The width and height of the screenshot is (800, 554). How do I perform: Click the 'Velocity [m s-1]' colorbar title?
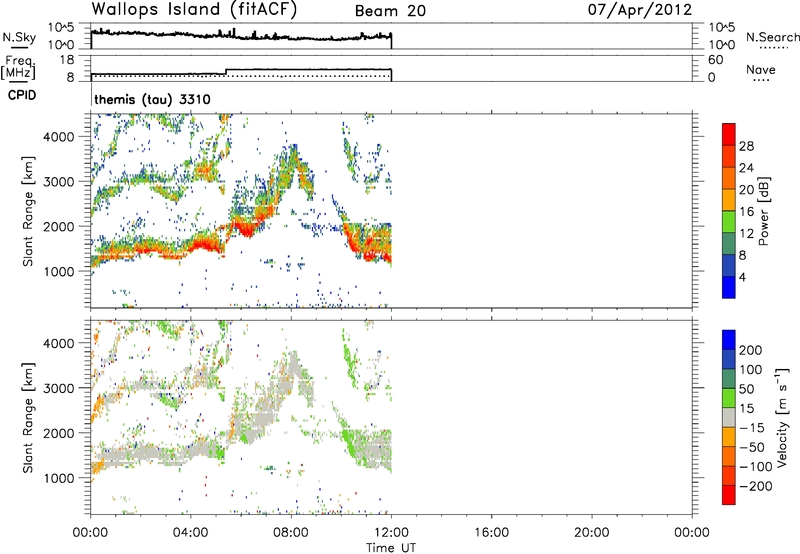click(782, 418)
